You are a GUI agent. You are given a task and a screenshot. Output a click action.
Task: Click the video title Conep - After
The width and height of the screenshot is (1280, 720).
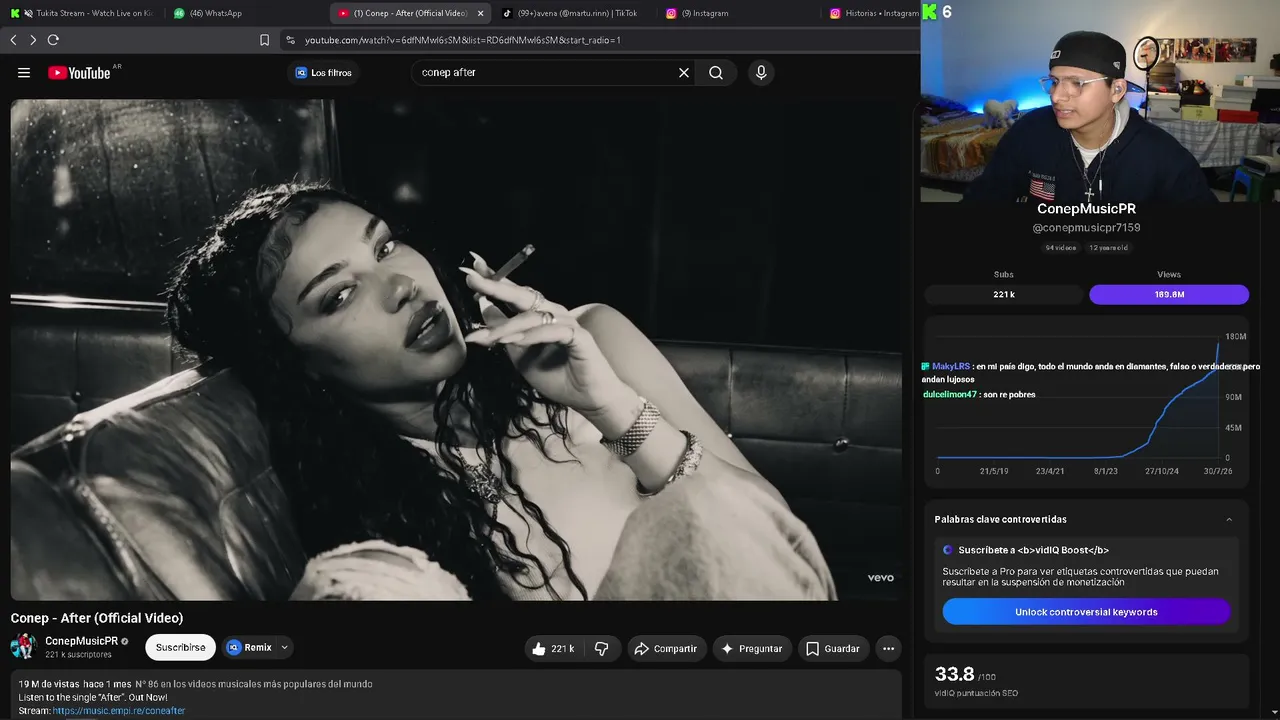point(97,618)
